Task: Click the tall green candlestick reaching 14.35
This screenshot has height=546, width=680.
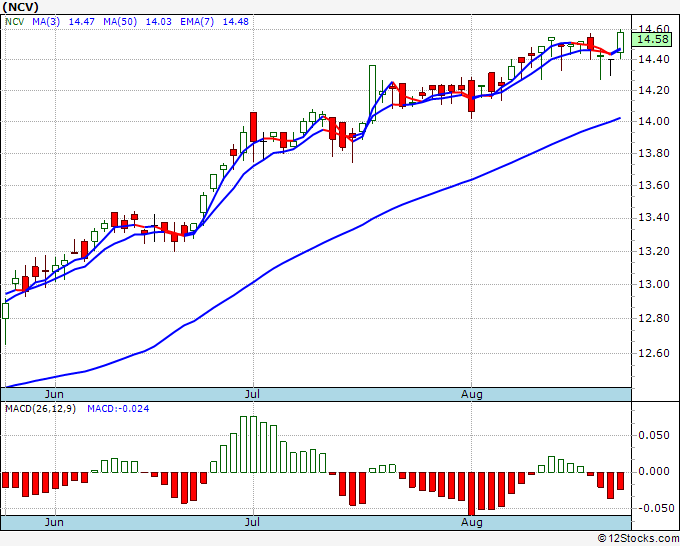Action: [x=373, y=93]
